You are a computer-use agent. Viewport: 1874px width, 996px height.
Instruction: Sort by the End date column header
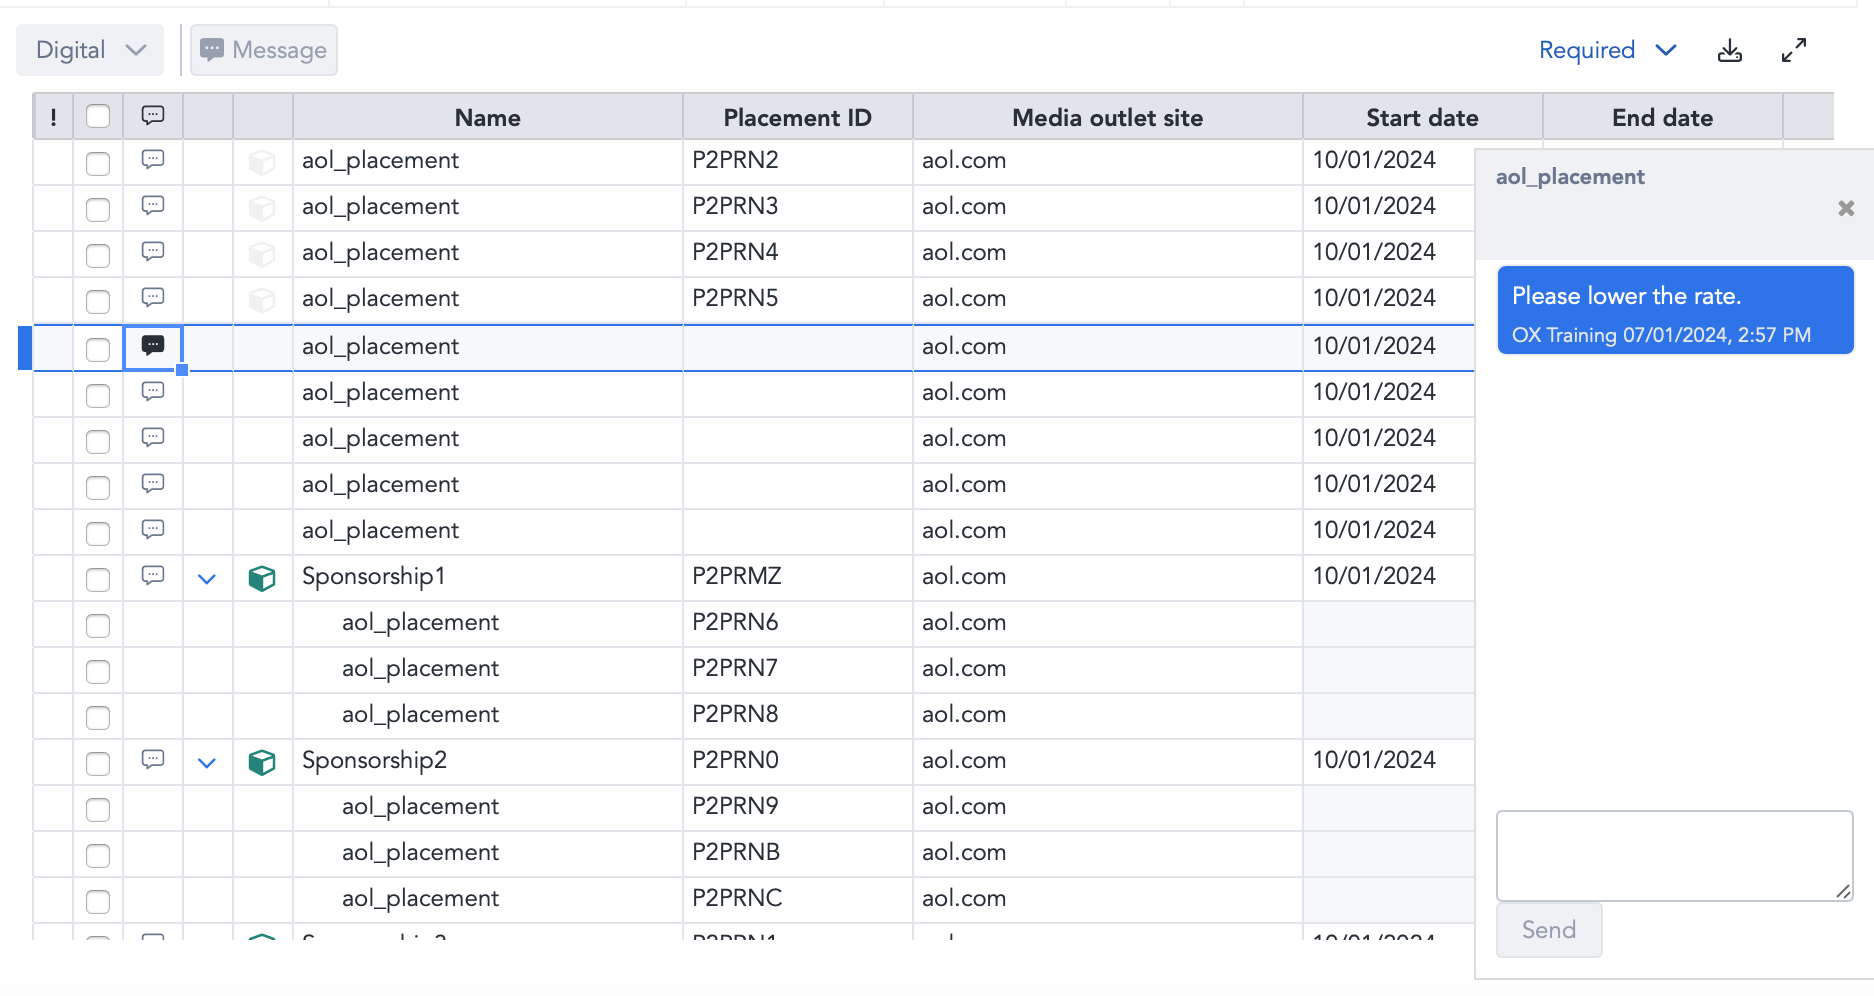click(1662, 117)
